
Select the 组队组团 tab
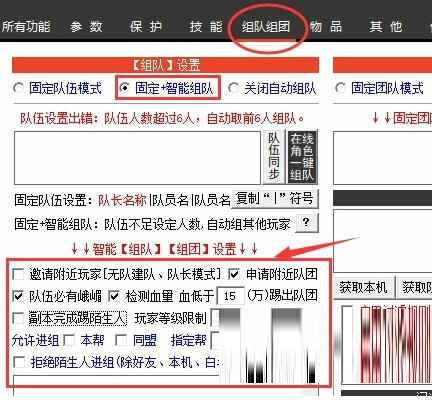266,27
